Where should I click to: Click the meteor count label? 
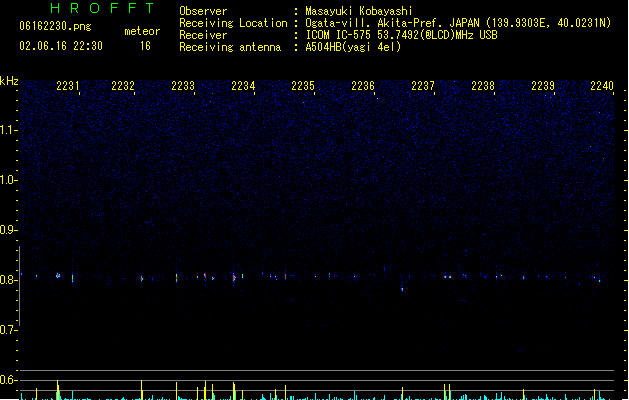[142, 31]
